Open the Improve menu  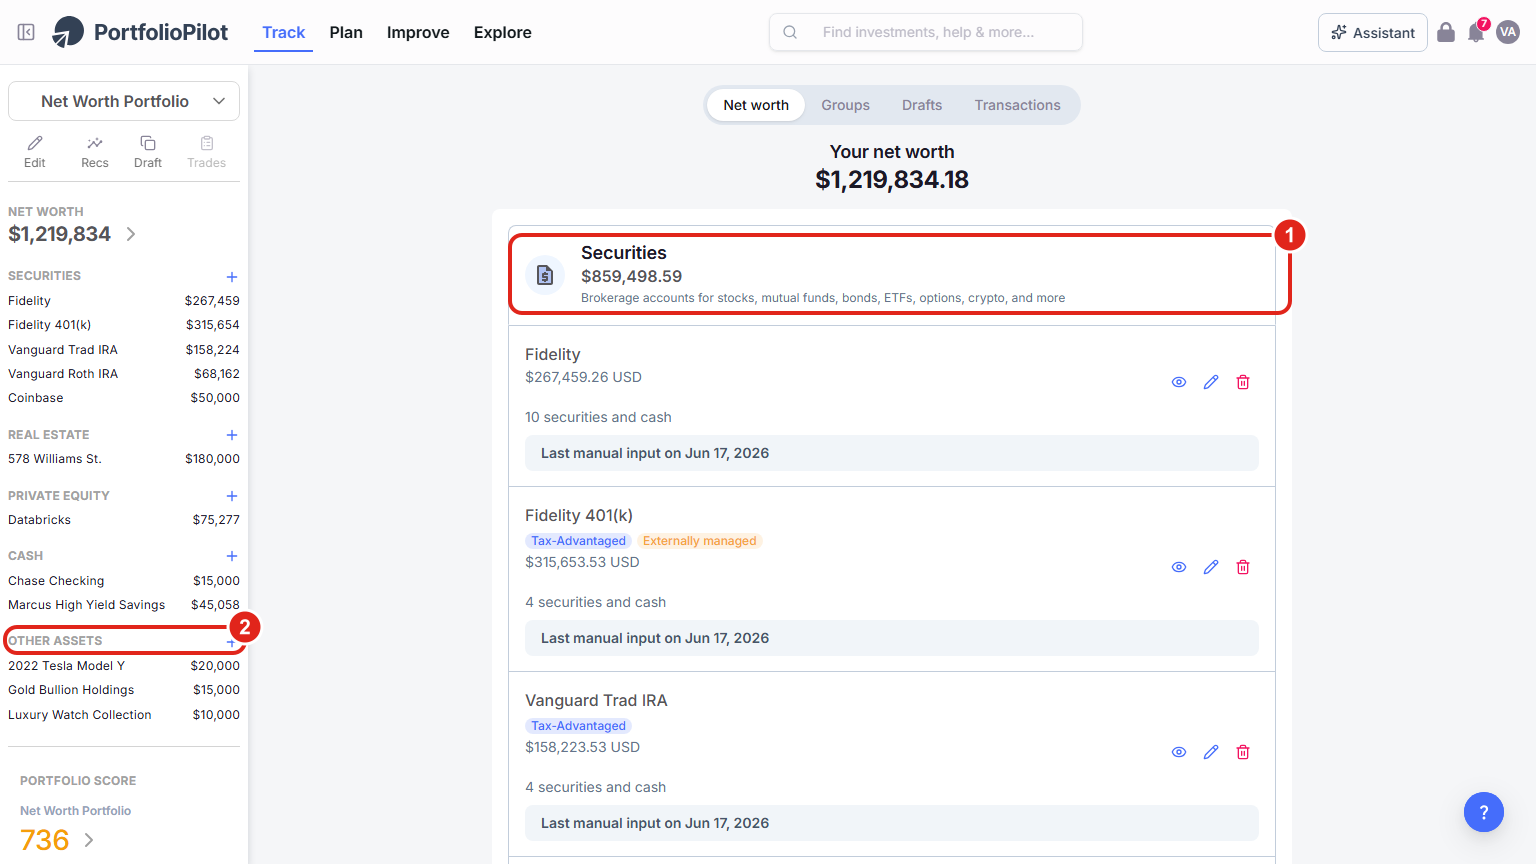[x=418, y=32]
